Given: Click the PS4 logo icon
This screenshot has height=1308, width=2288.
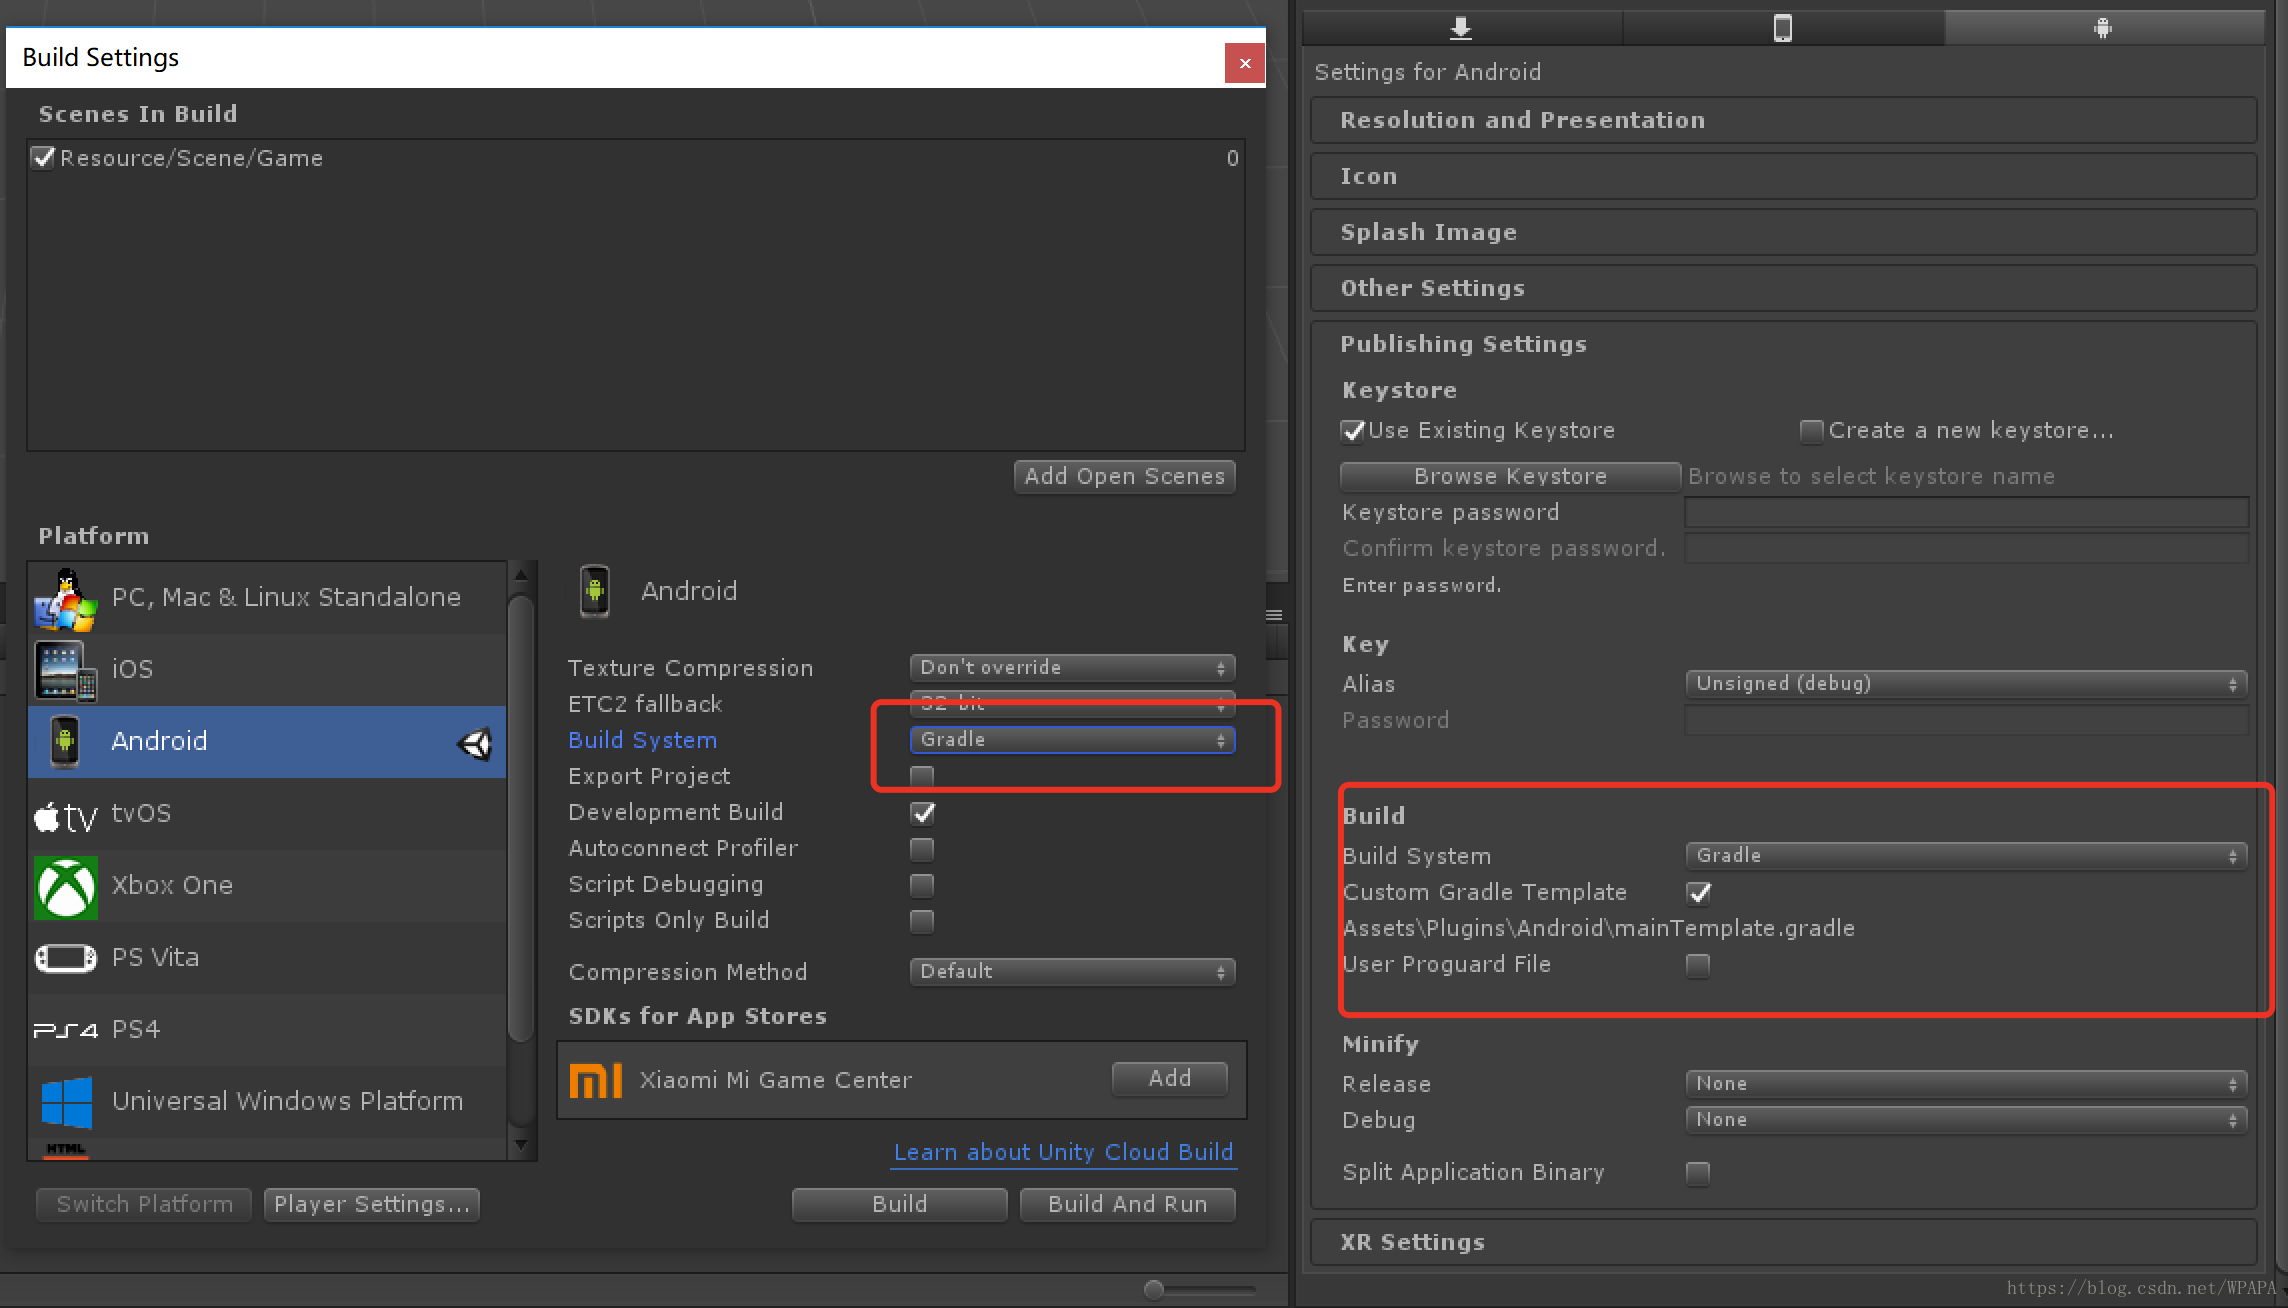Looking at the screenshot, I should (x=65, y=1030).
